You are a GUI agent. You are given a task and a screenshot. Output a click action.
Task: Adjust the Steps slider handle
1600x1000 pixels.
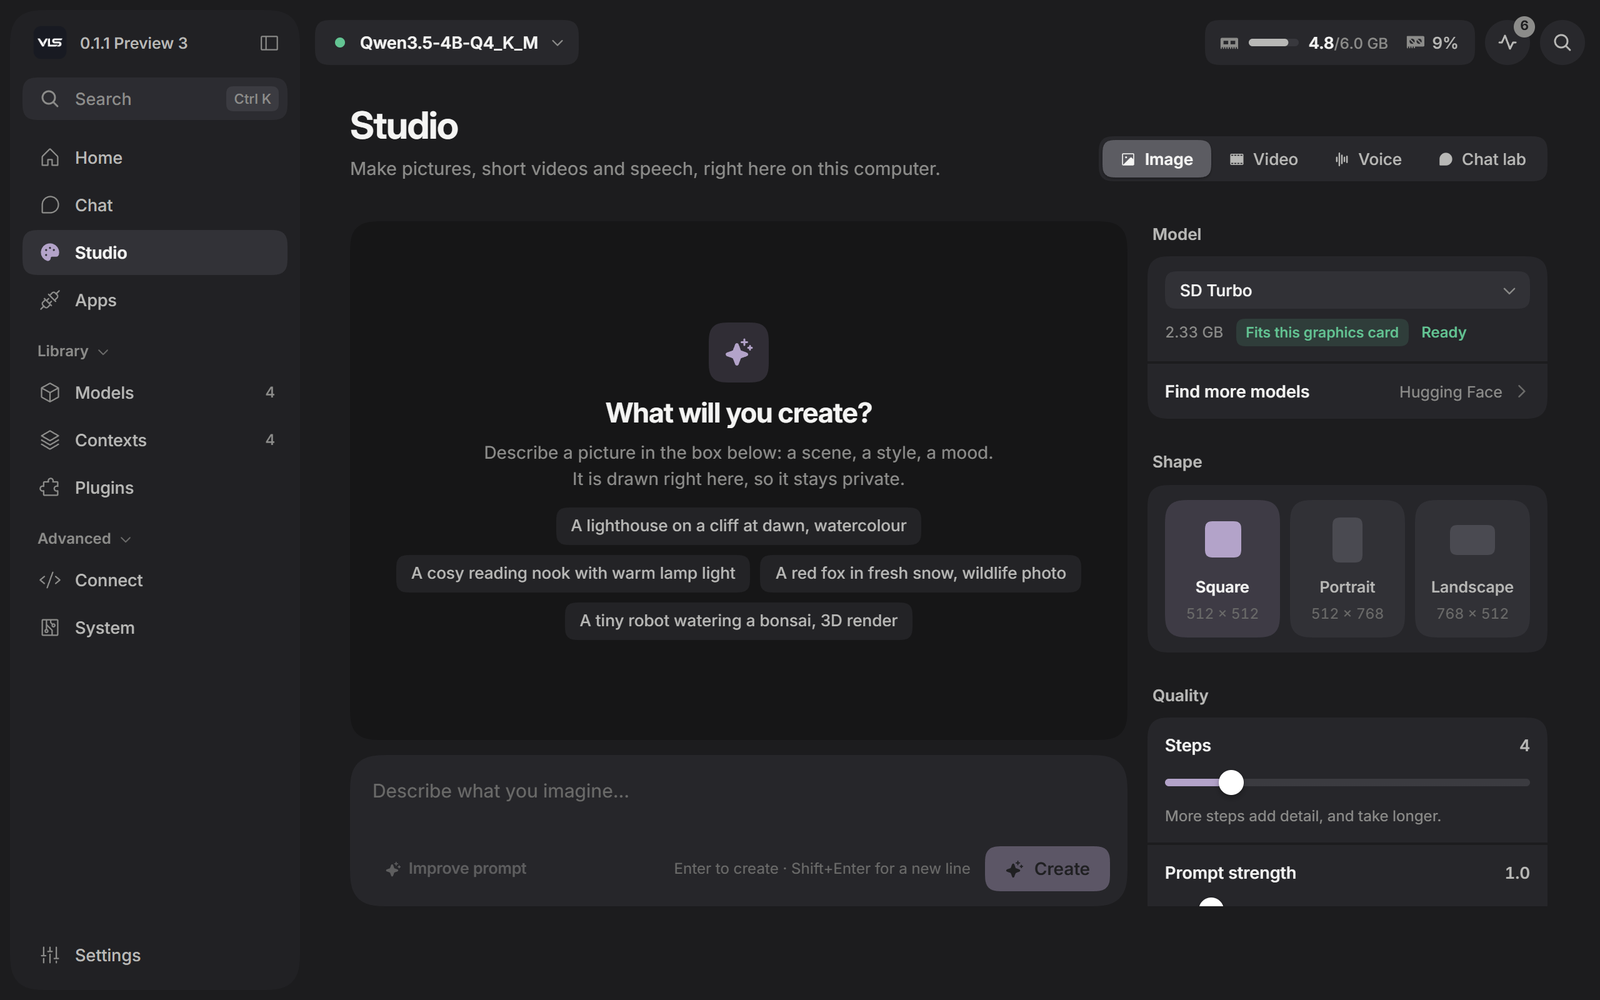[1231, 782]
